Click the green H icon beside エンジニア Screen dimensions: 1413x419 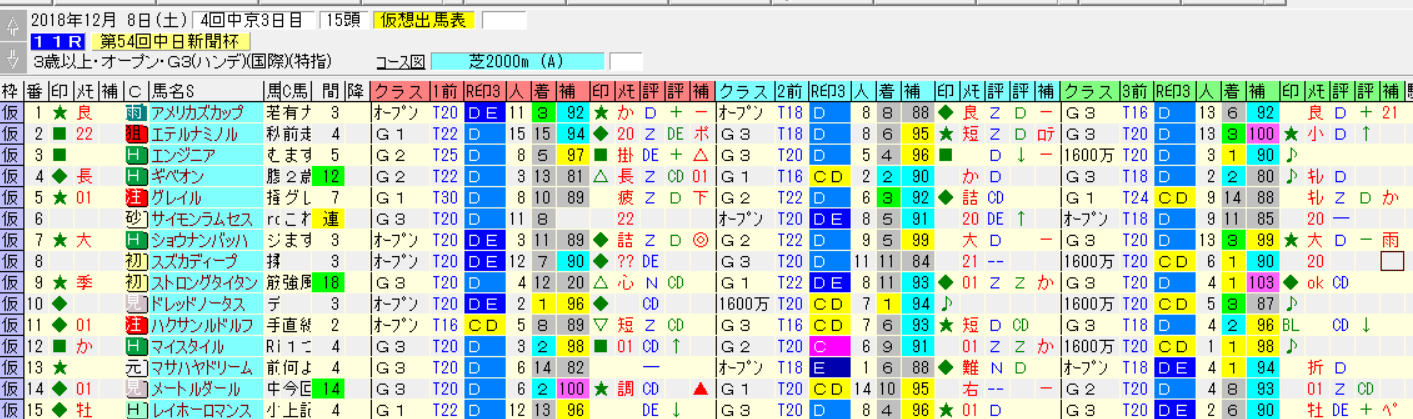pyautogui.click(x=137, y=154)
